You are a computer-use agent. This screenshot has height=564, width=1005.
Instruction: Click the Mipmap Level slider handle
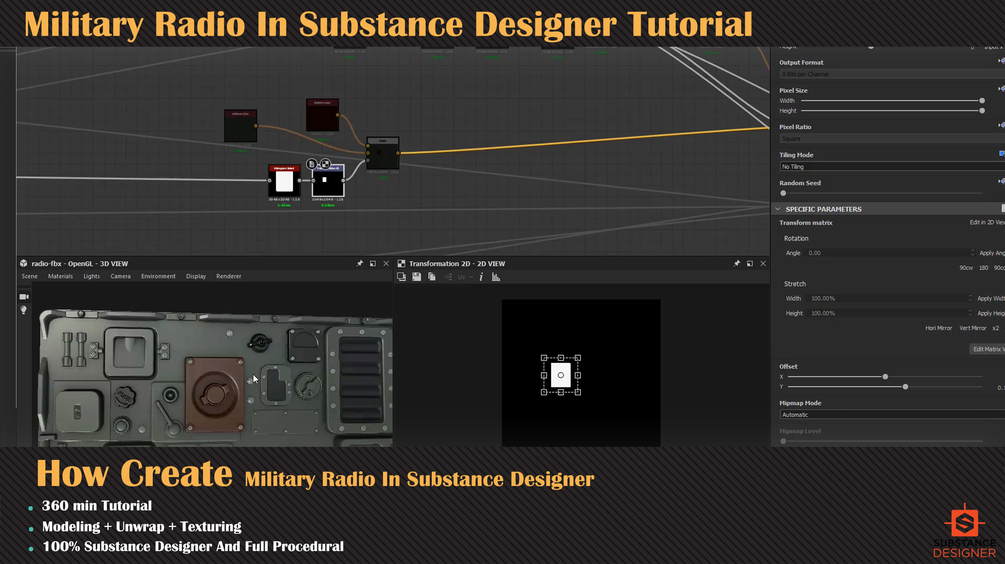783,441
